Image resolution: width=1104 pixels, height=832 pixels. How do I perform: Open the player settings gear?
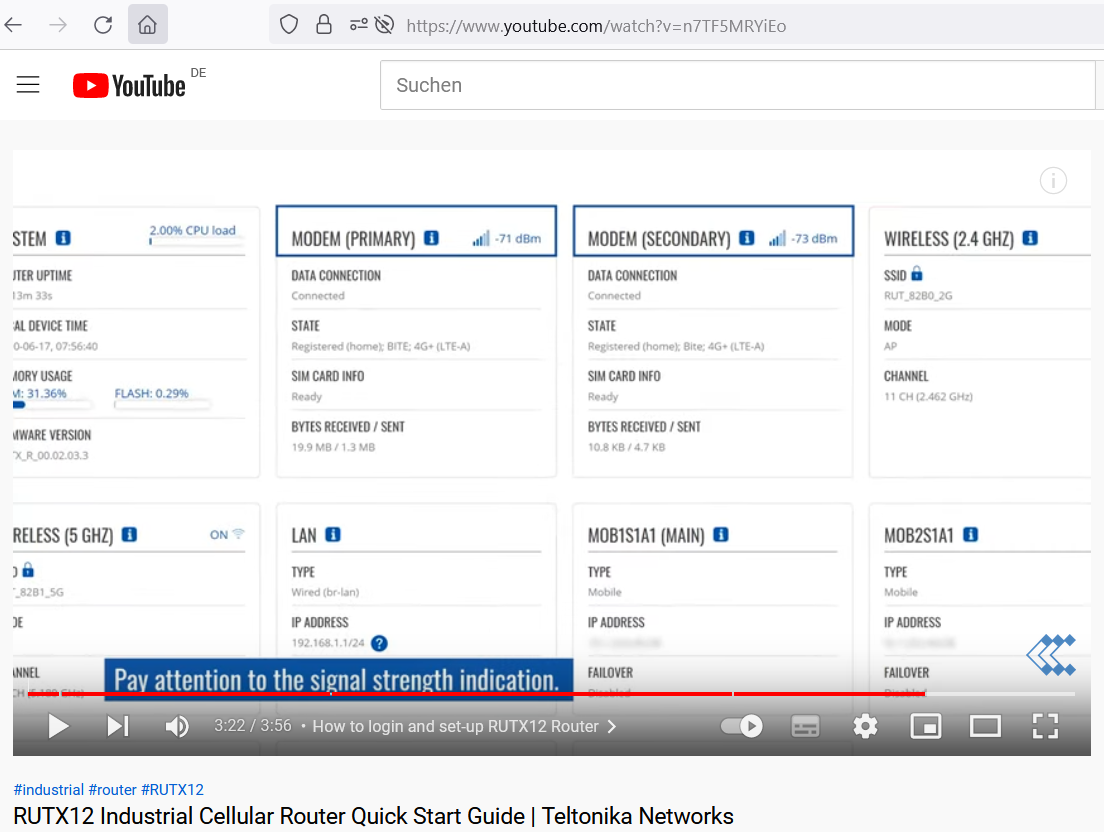coord(865,726)
